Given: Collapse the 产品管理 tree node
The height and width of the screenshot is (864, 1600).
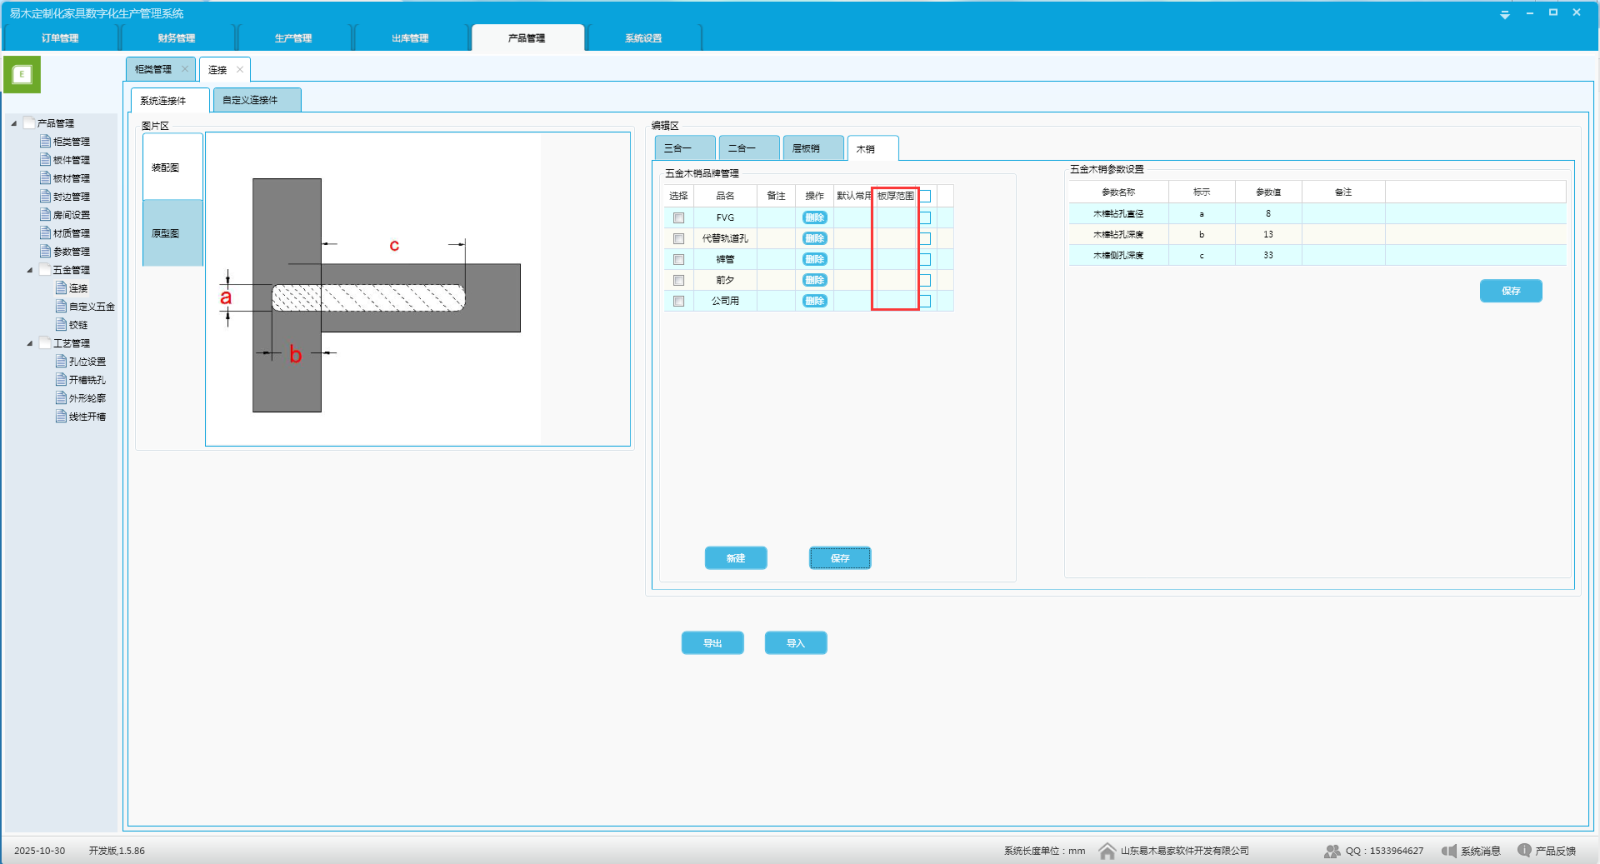Looking at the screenshot, I should click(x=14, y=124).
